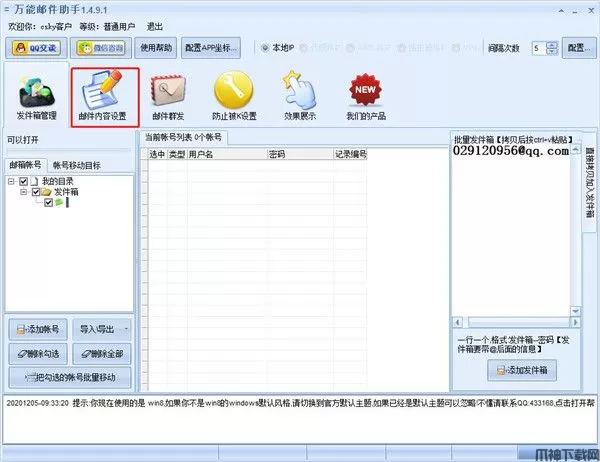Click the 删除全部 delete all button
600x462 pixels.
pos(102,354)
